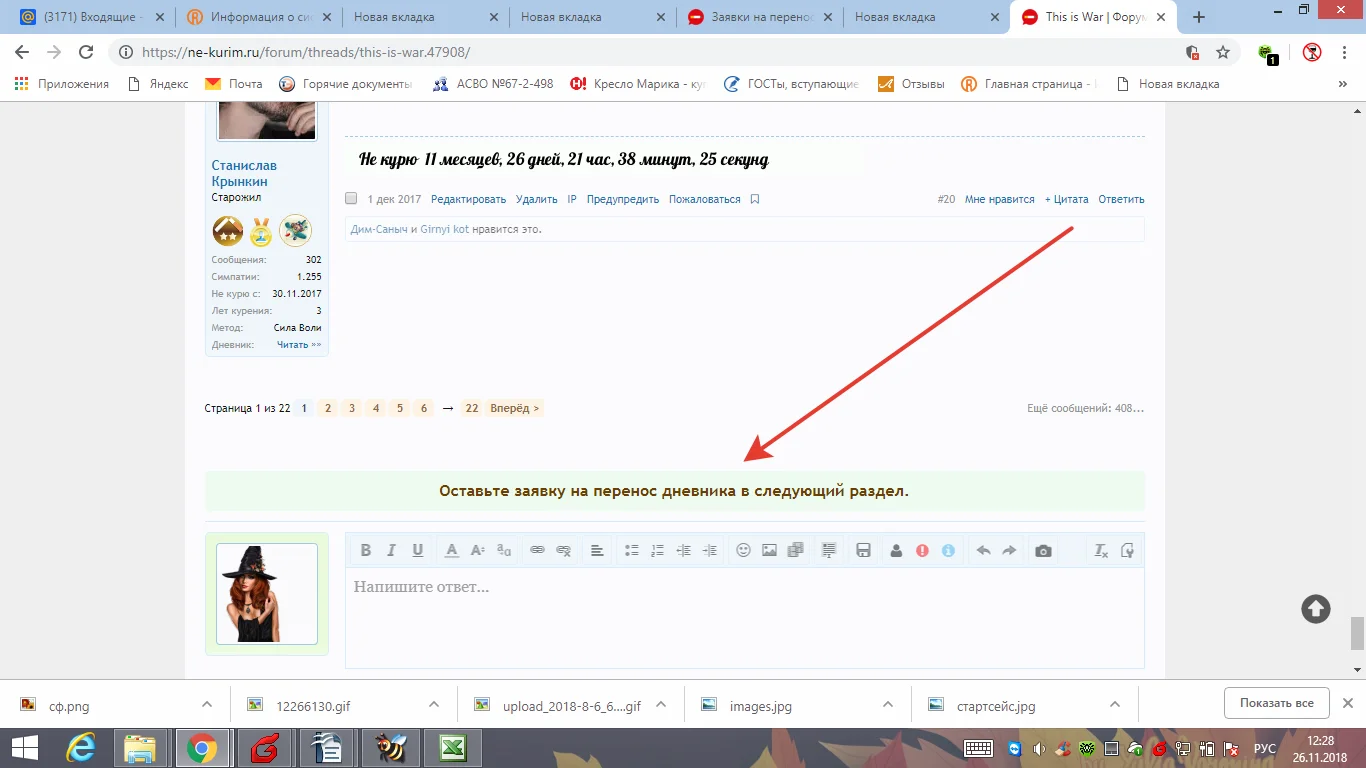1366x768 pixels.
Task: Open the Windows Start menu
Action: pos(24,747)
